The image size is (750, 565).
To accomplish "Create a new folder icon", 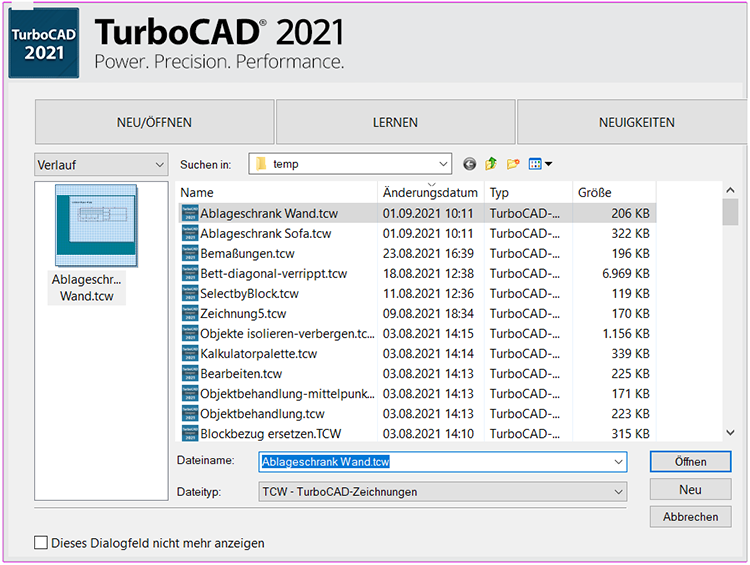I will click(513, 164).
